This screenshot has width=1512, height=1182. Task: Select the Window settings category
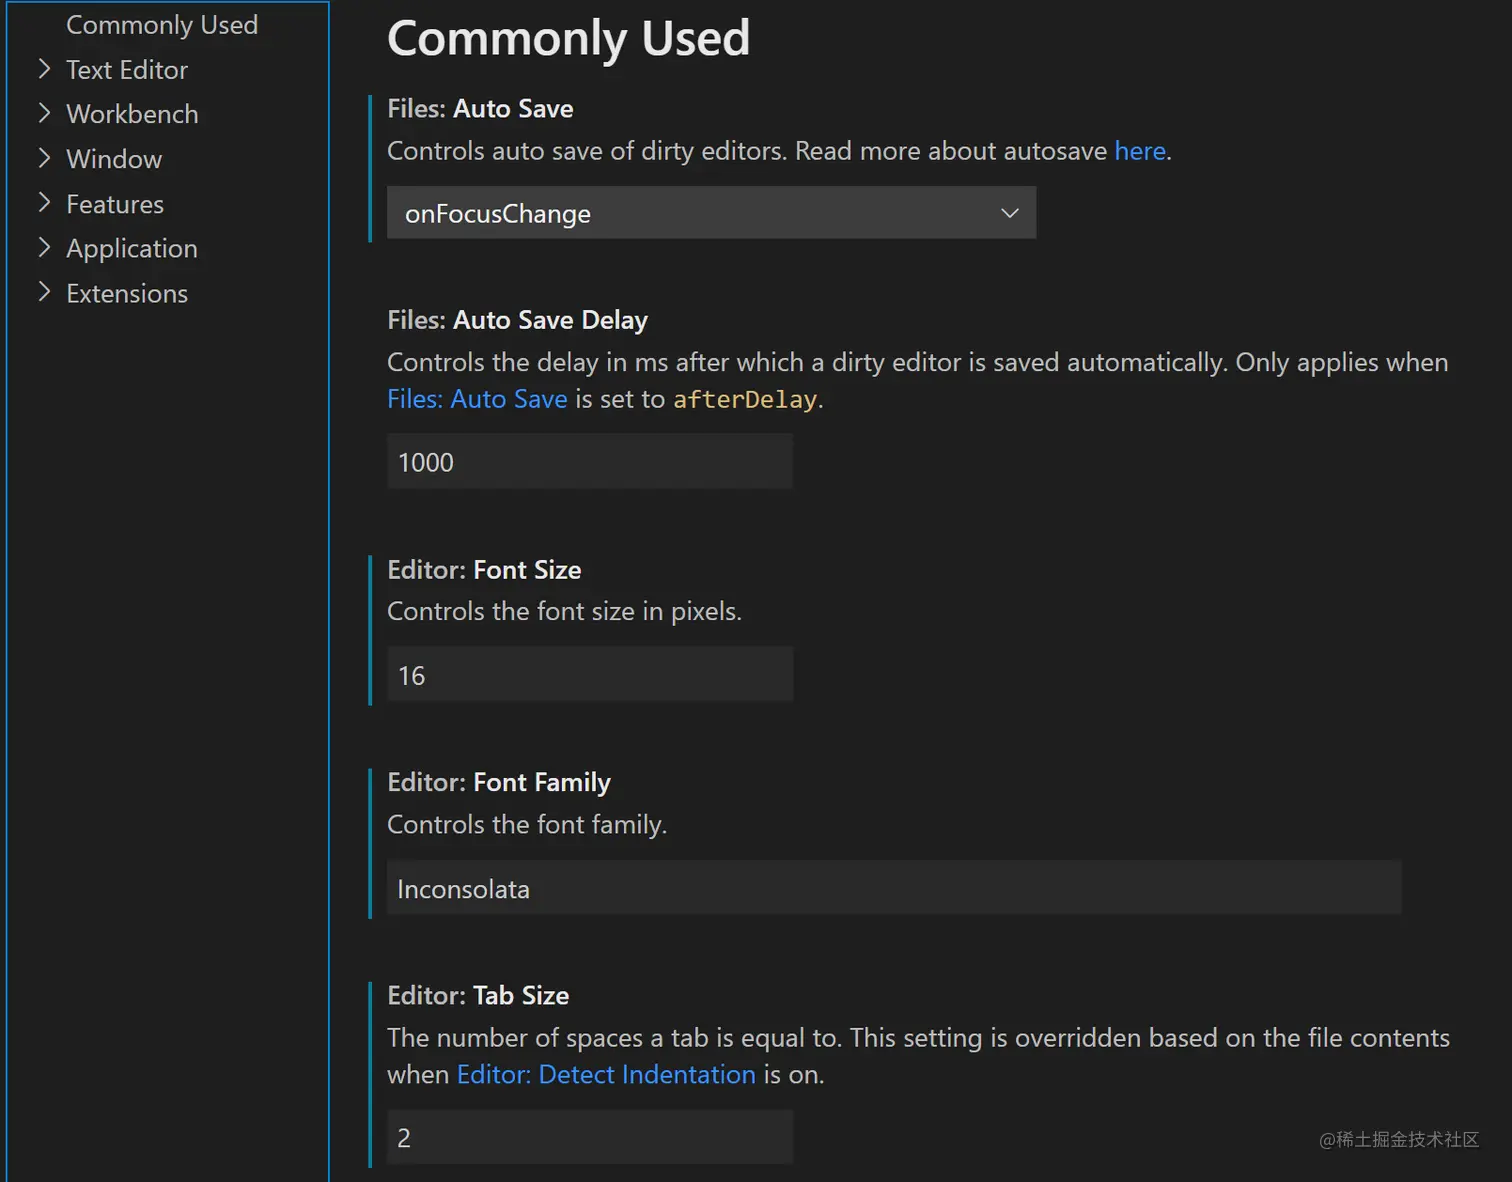[114, 159]
